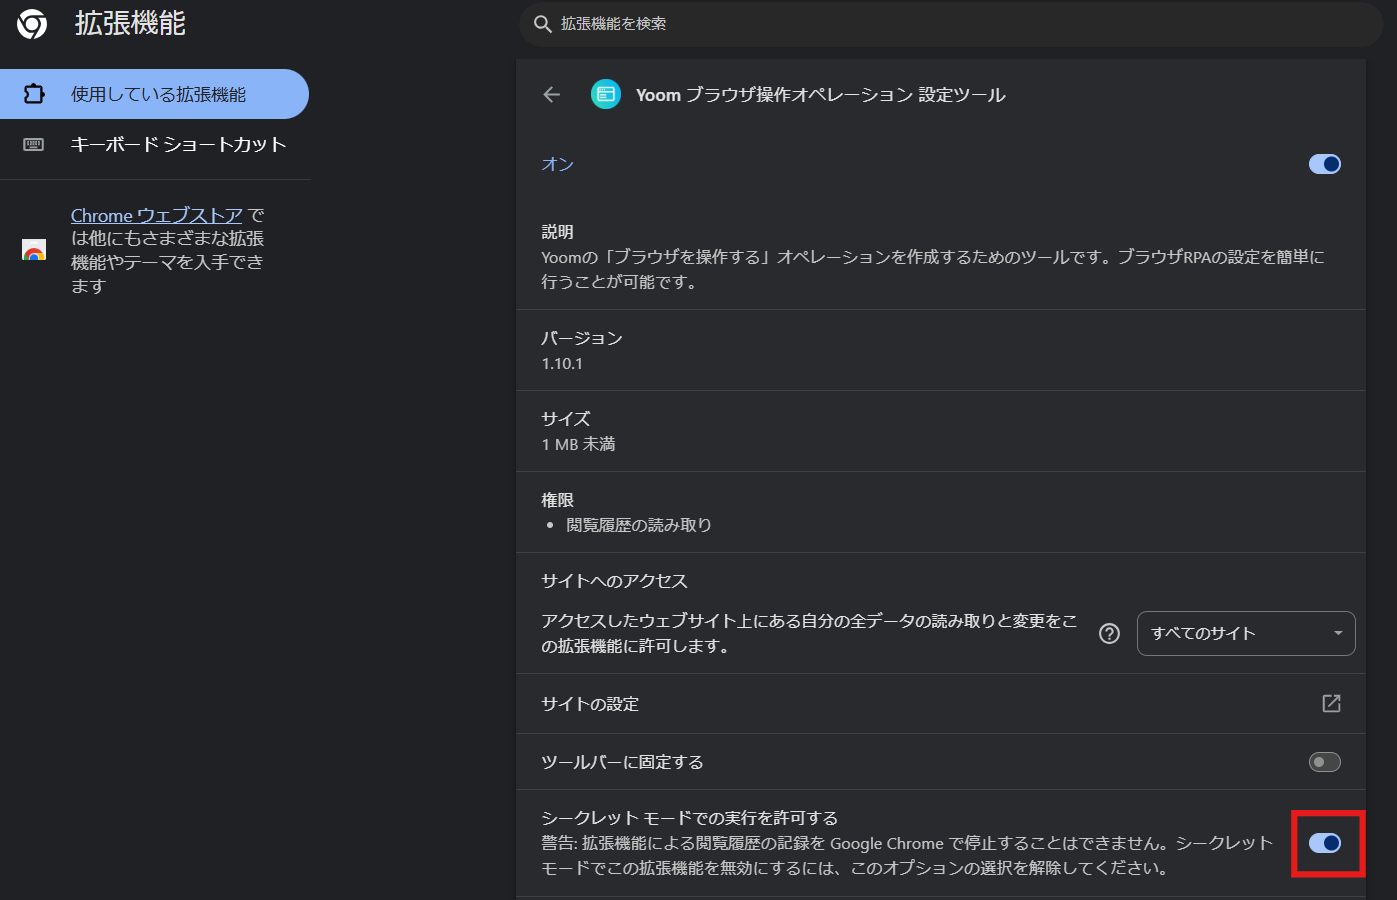
Task: Click the 拡張機能を検索 search field
Action: coord(951,24)
